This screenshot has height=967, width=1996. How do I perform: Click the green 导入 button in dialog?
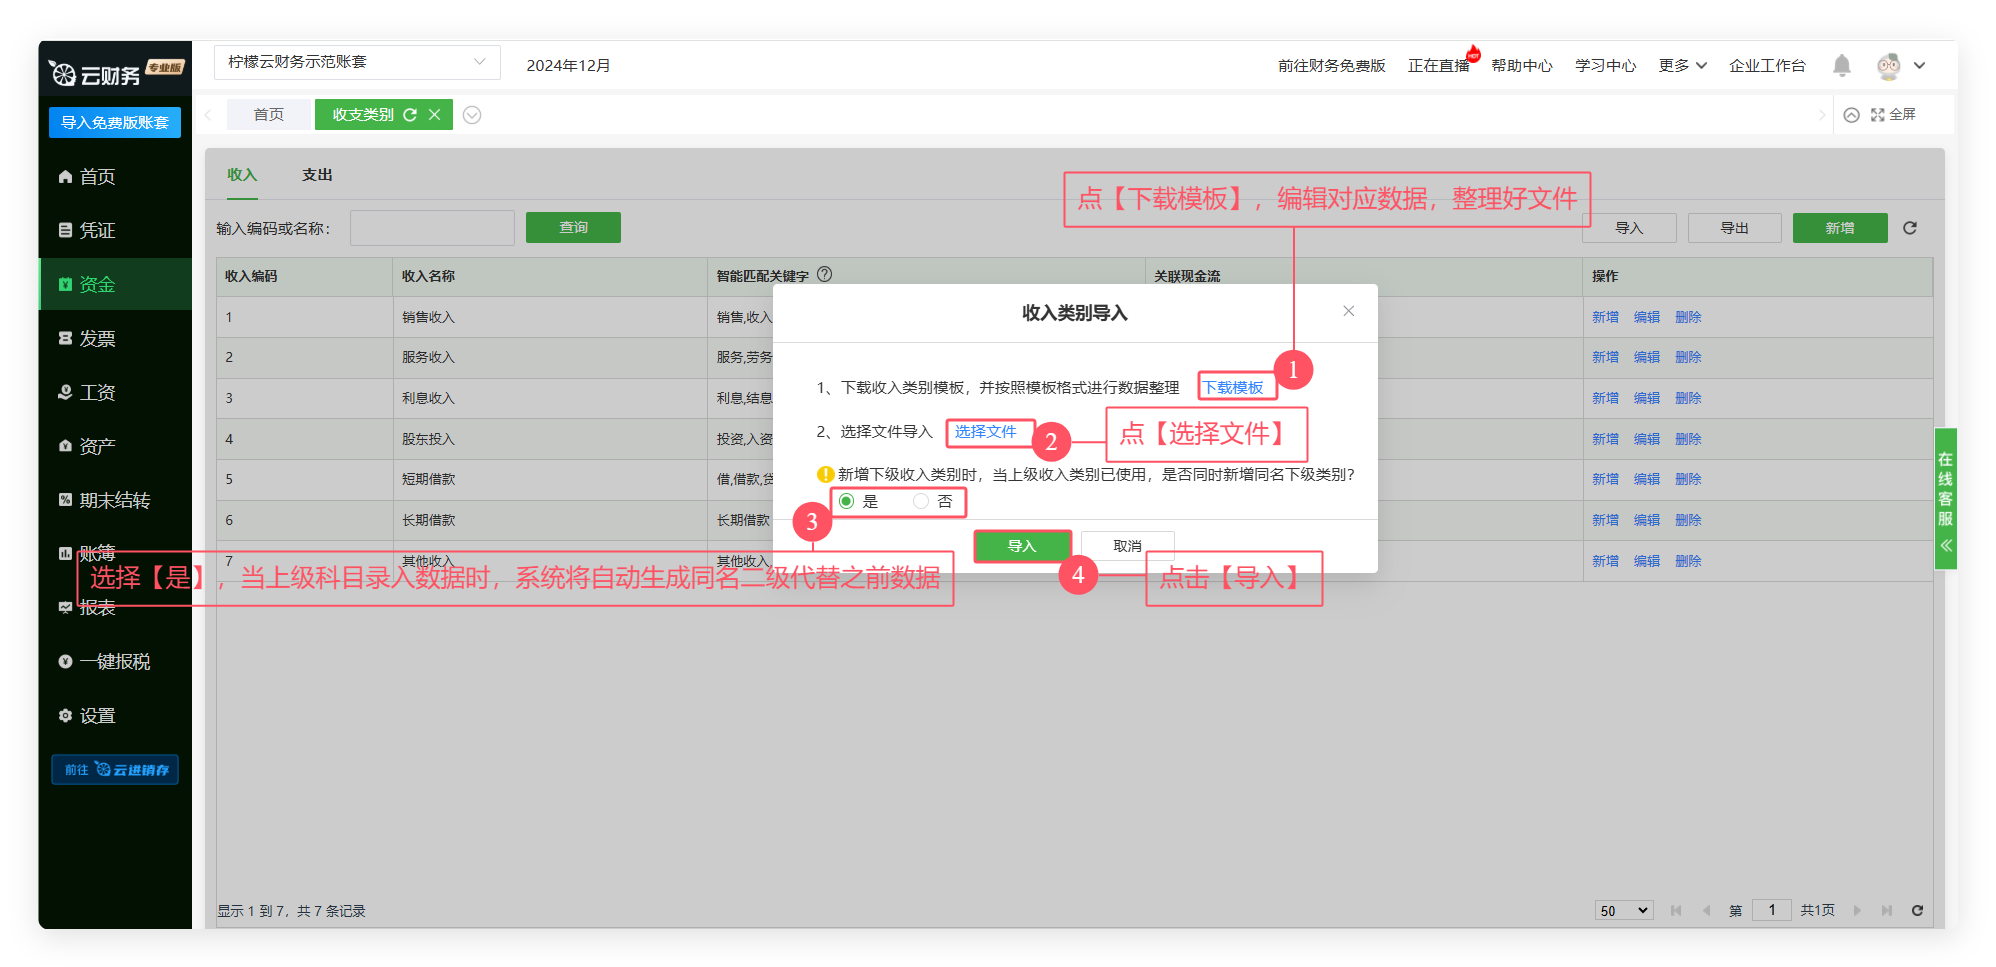[x=1021, y=546]
